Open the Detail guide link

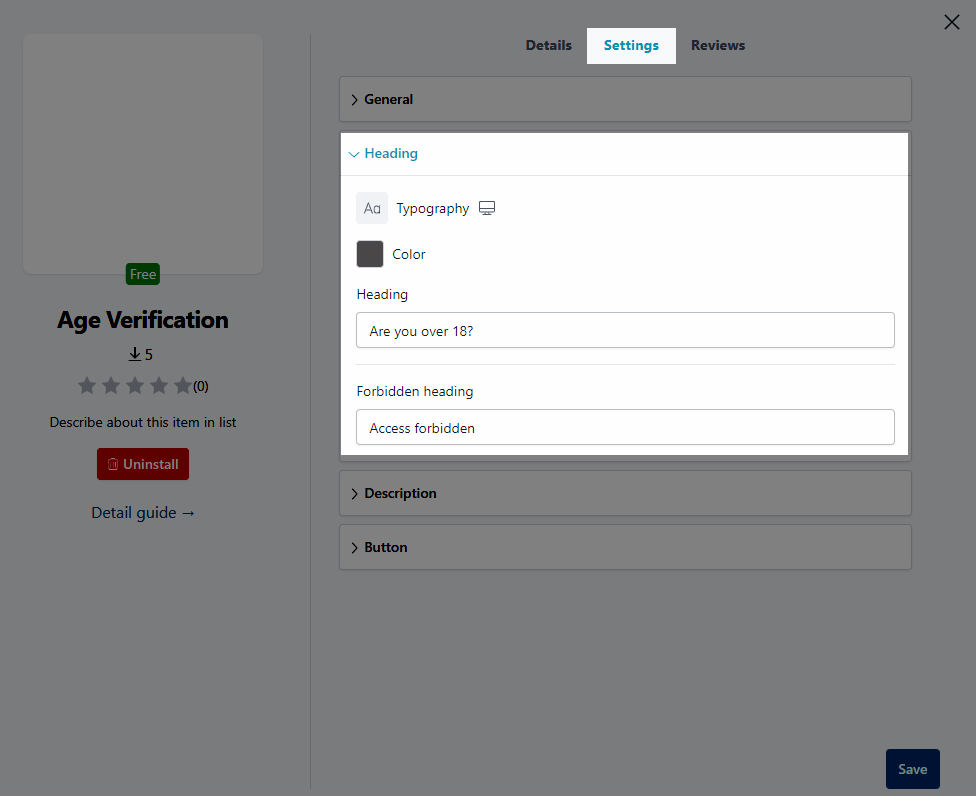tap(143, 513)
